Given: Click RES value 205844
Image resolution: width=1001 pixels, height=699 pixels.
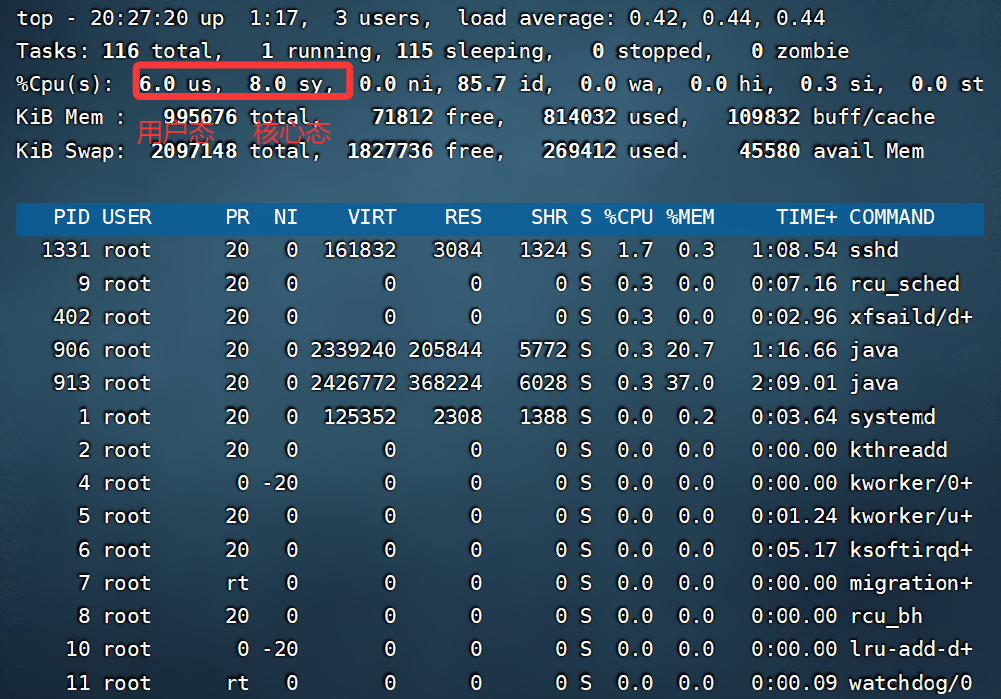Looking at the screenshot, I should (x=445, y=350).
